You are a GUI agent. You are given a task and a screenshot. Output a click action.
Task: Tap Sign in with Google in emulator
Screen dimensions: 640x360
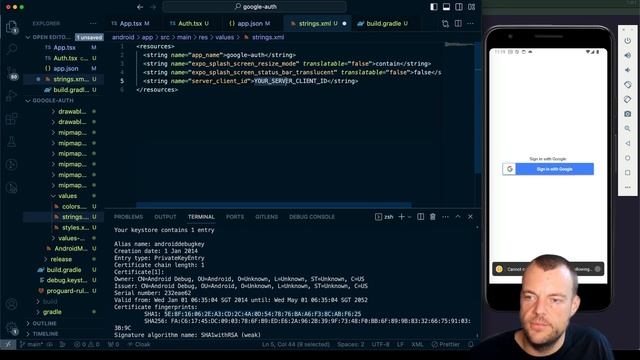(x=548, y=169)
